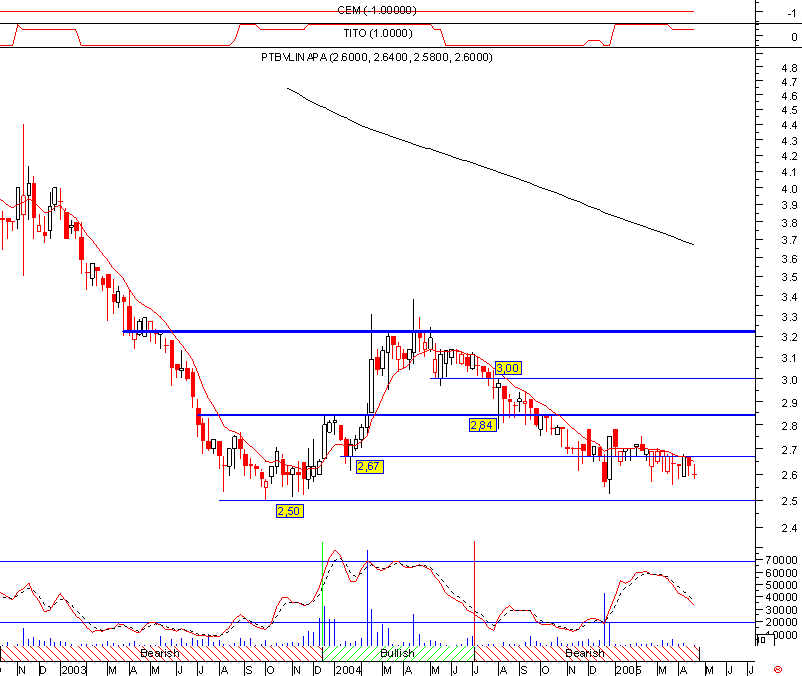Click the 2005 year label on time axis

point(628,670)
